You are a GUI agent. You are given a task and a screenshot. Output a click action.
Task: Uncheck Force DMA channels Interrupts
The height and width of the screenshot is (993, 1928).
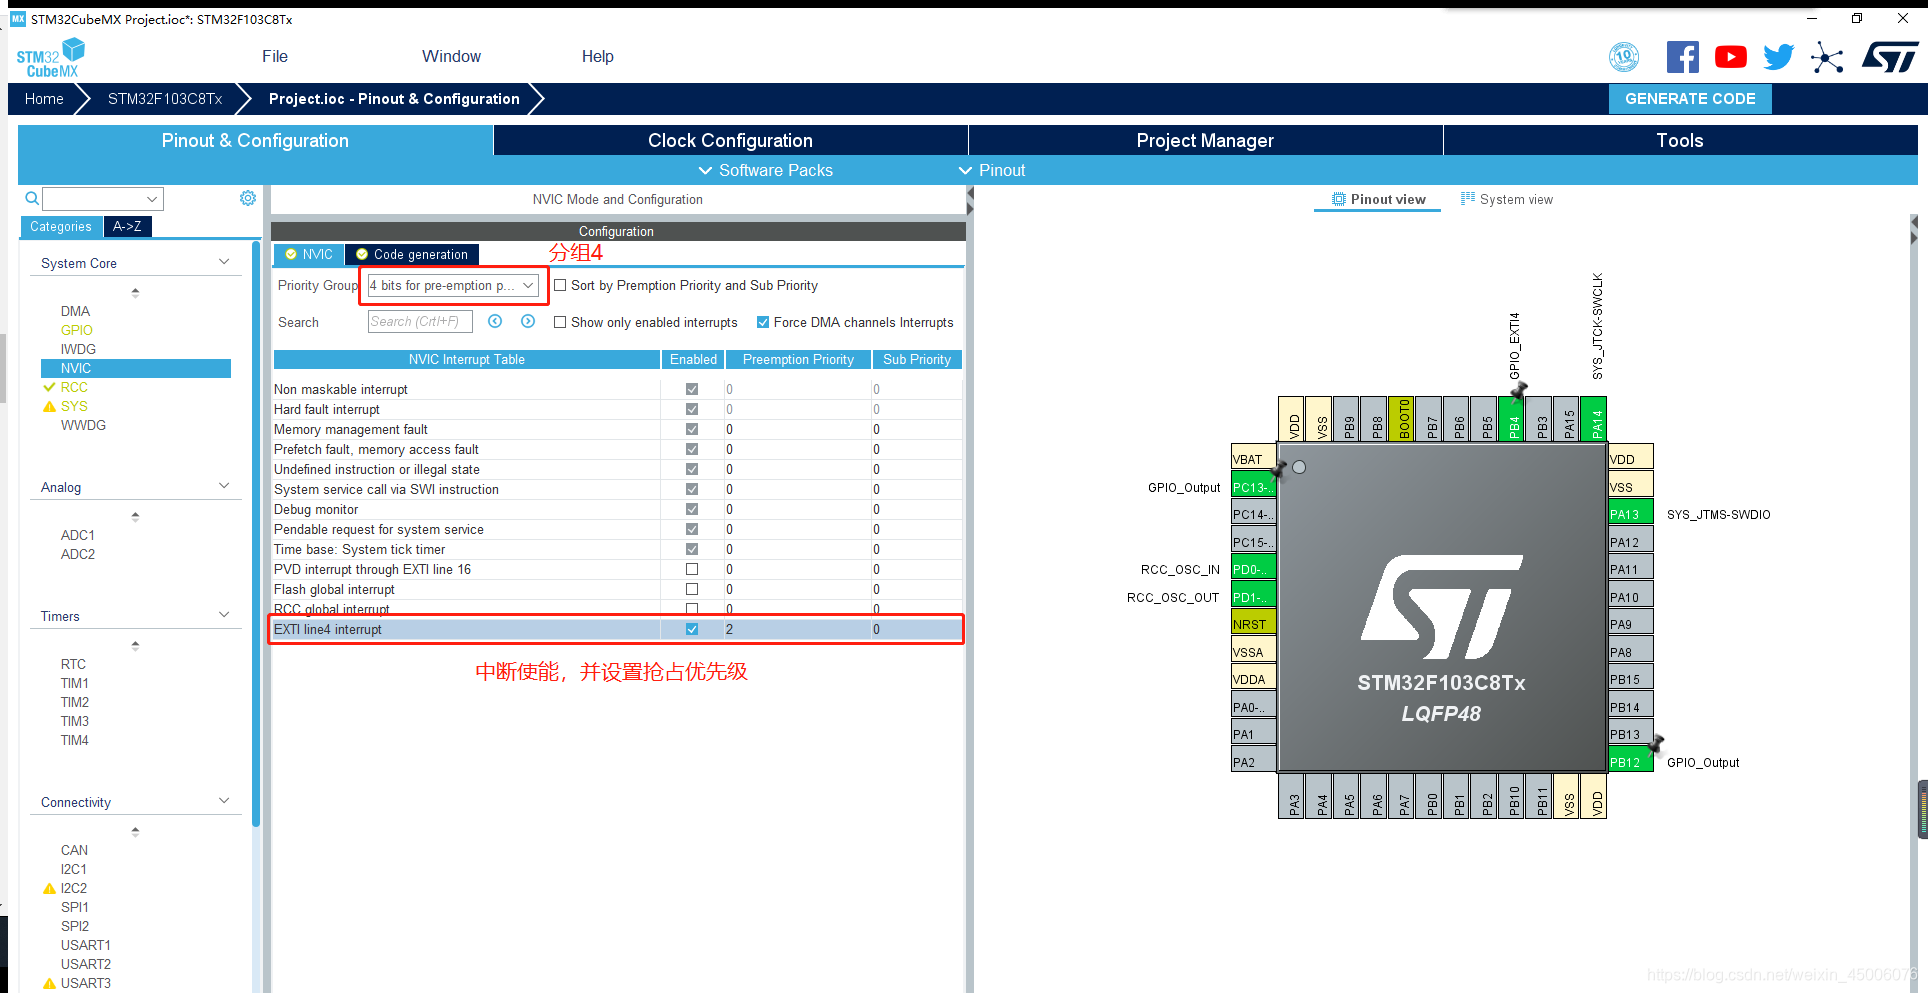(763, 322)
